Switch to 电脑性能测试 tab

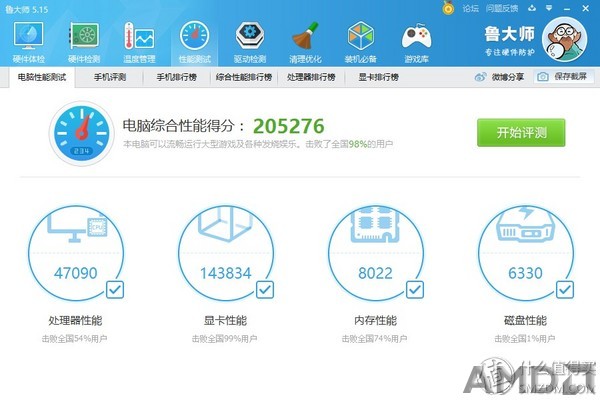click(42, 77)
